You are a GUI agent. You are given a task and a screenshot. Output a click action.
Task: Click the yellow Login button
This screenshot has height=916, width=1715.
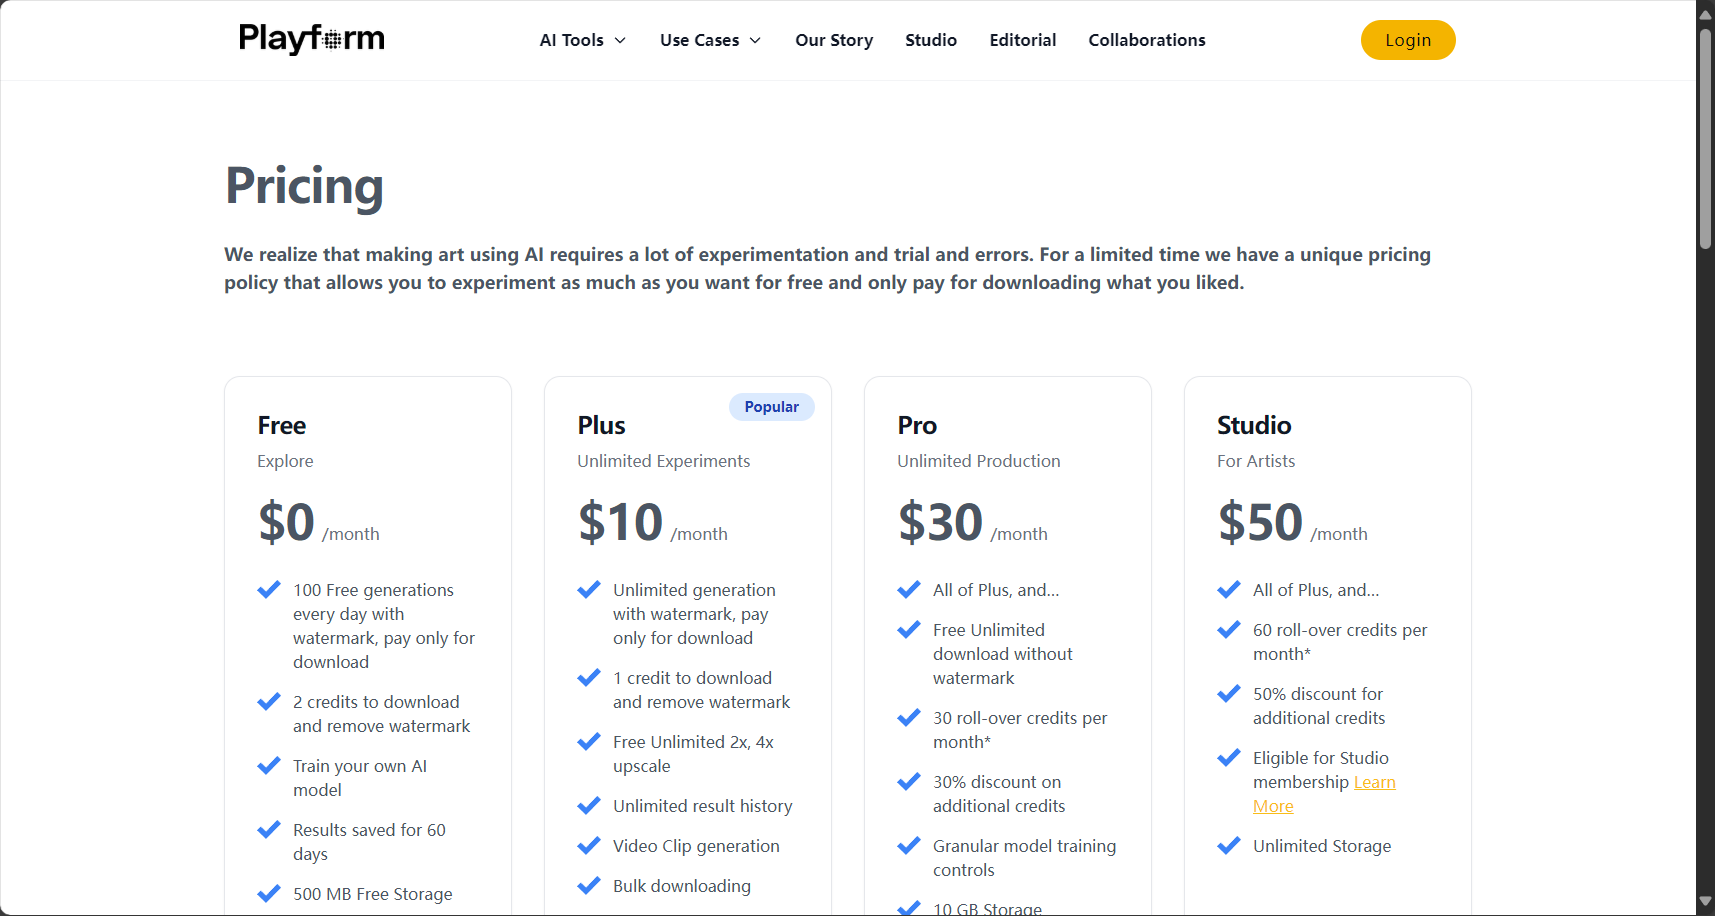1408,40
